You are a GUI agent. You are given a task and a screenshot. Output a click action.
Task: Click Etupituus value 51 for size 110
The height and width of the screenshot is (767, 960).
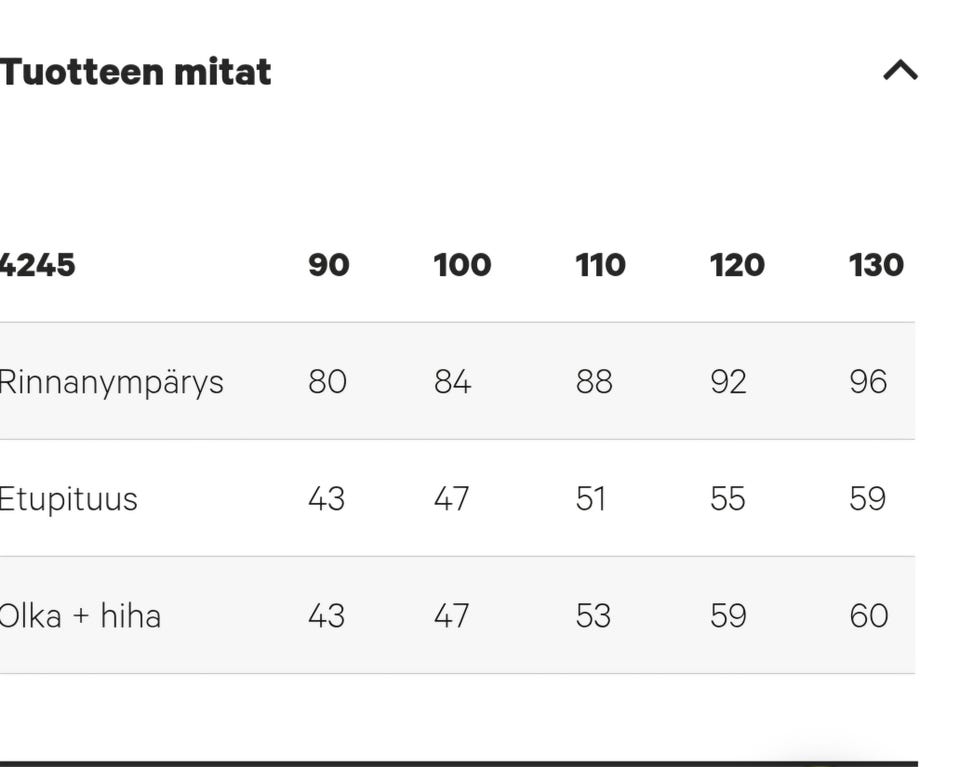pos(591,499)
